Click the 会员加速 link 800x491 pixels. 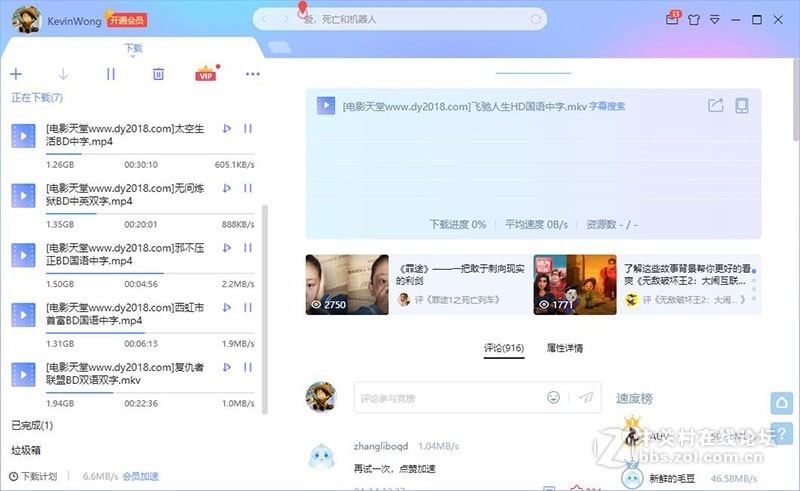(140, 476)
